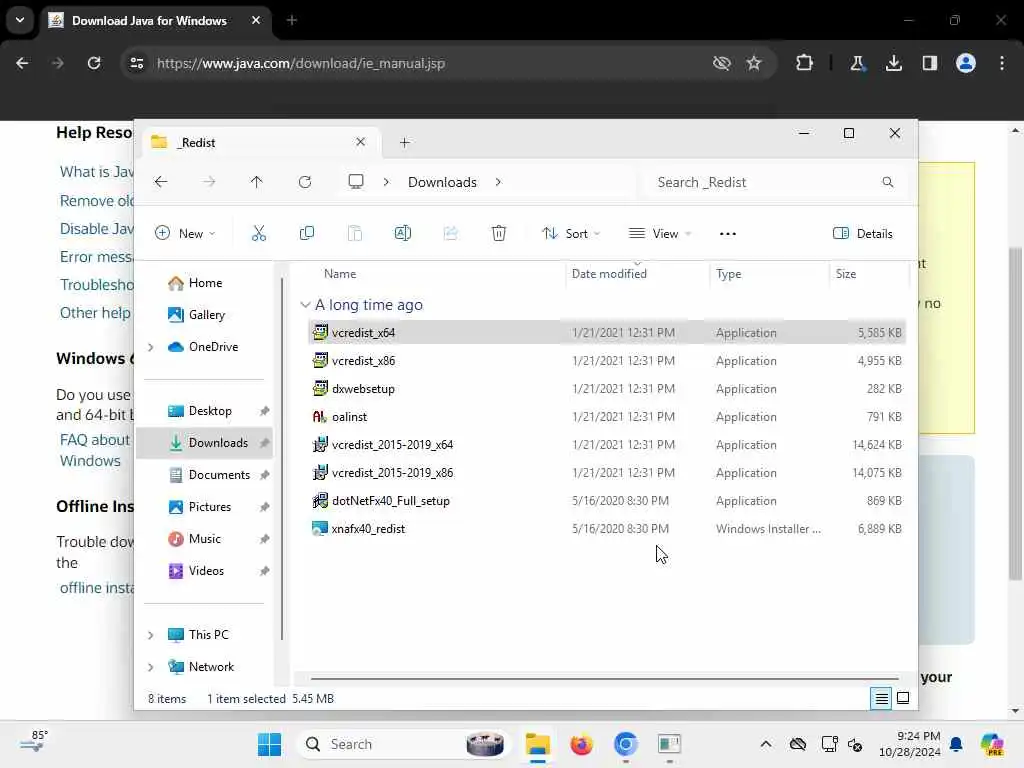
Task: Open Chrome tab search dropdown arrow
Action: pyautogui.click(x=20, y=20)
